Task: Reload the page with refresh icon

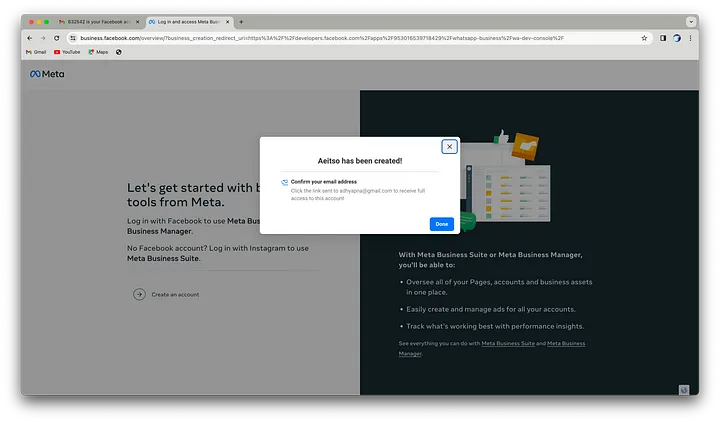Action: 56,38
